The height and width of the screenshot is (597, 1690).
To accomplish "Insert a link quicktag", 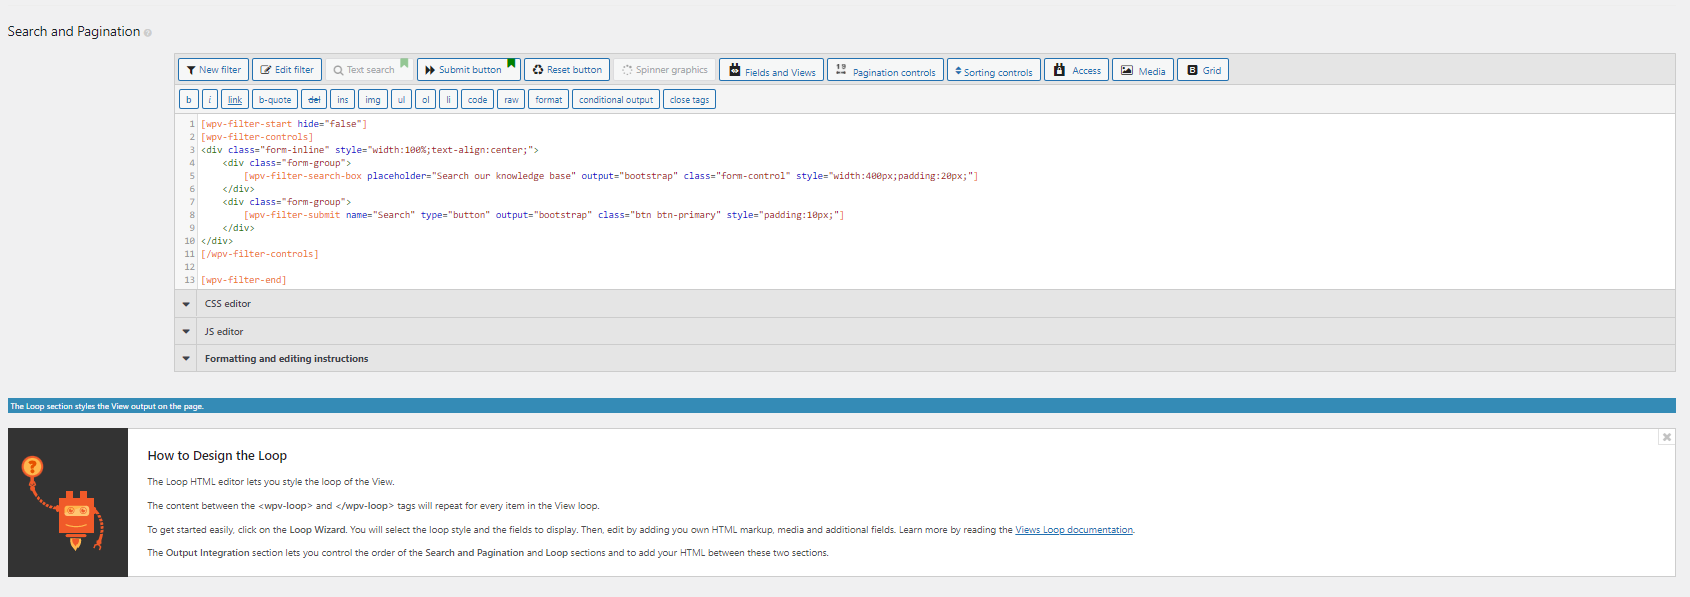I will point(234,100).
